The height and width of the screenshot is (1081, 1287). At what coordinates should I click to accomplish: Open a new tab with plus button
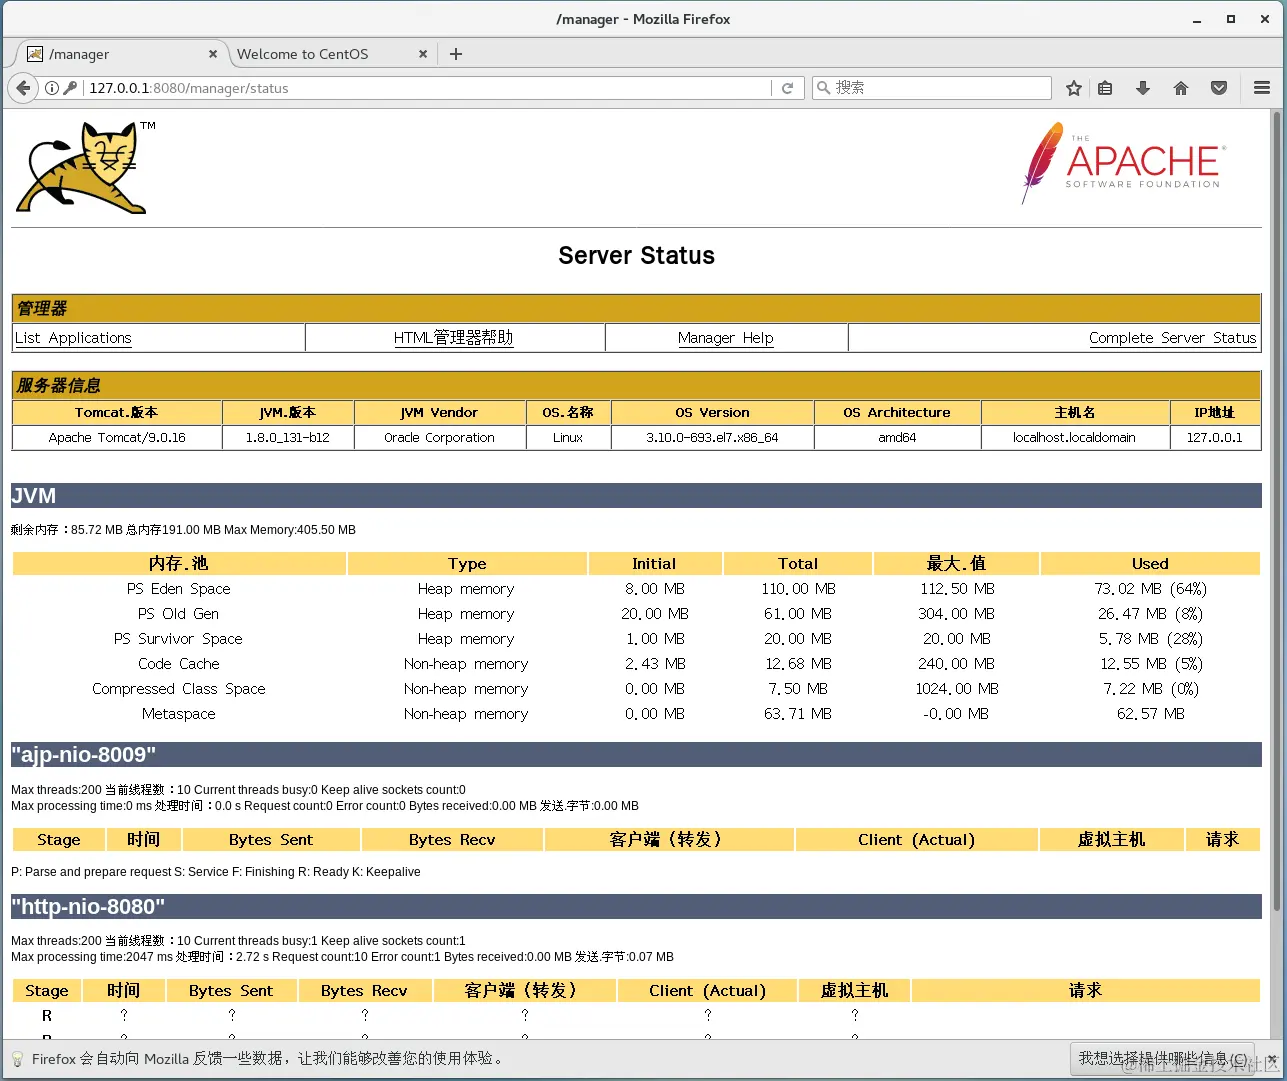point(456,54)
